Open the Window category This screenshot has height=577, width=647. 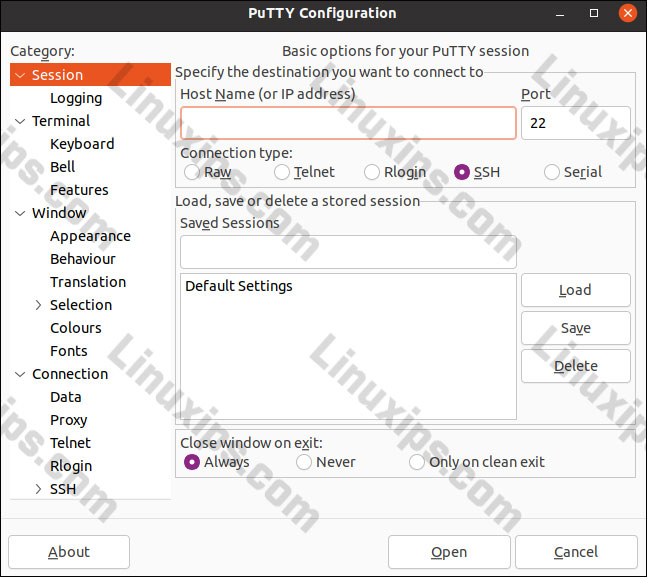click(59, 213)
